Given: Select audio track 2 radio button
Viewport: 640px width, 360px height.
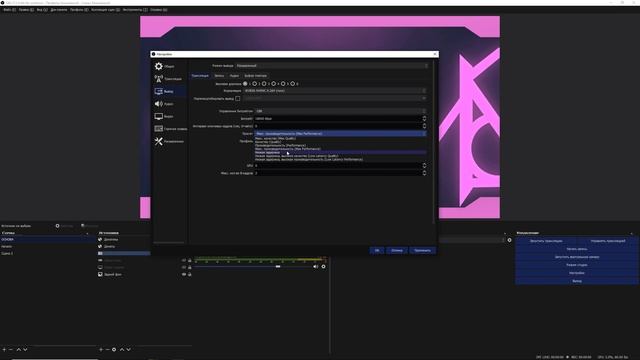Looking at the screenshot, I should point(255,84).
